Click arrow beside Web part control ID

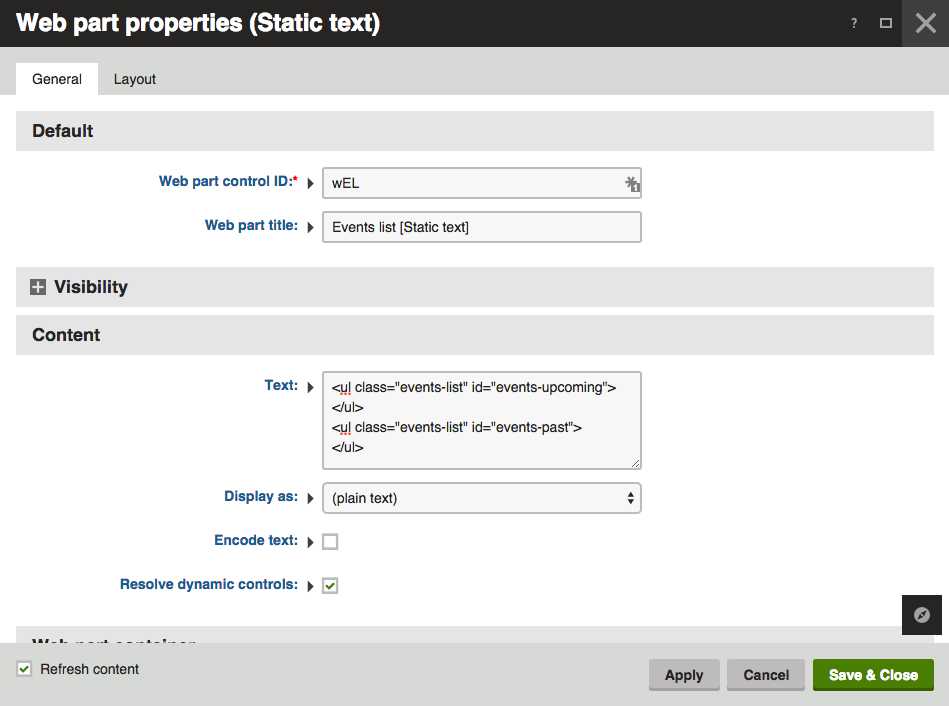(310, 183)
